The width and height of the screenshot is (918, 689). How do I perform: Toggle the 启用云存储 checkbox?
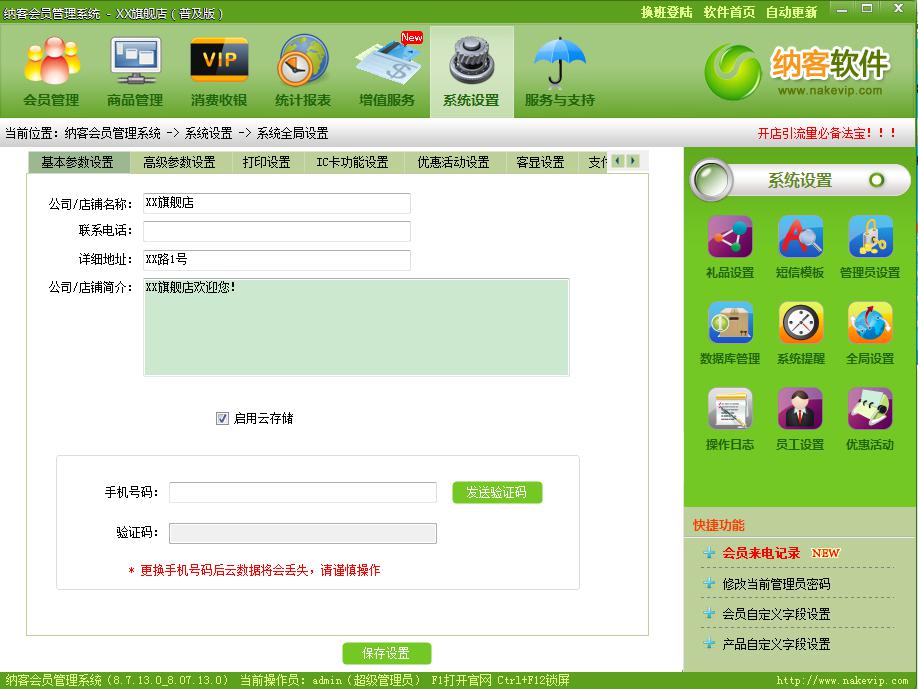(221, 418)
